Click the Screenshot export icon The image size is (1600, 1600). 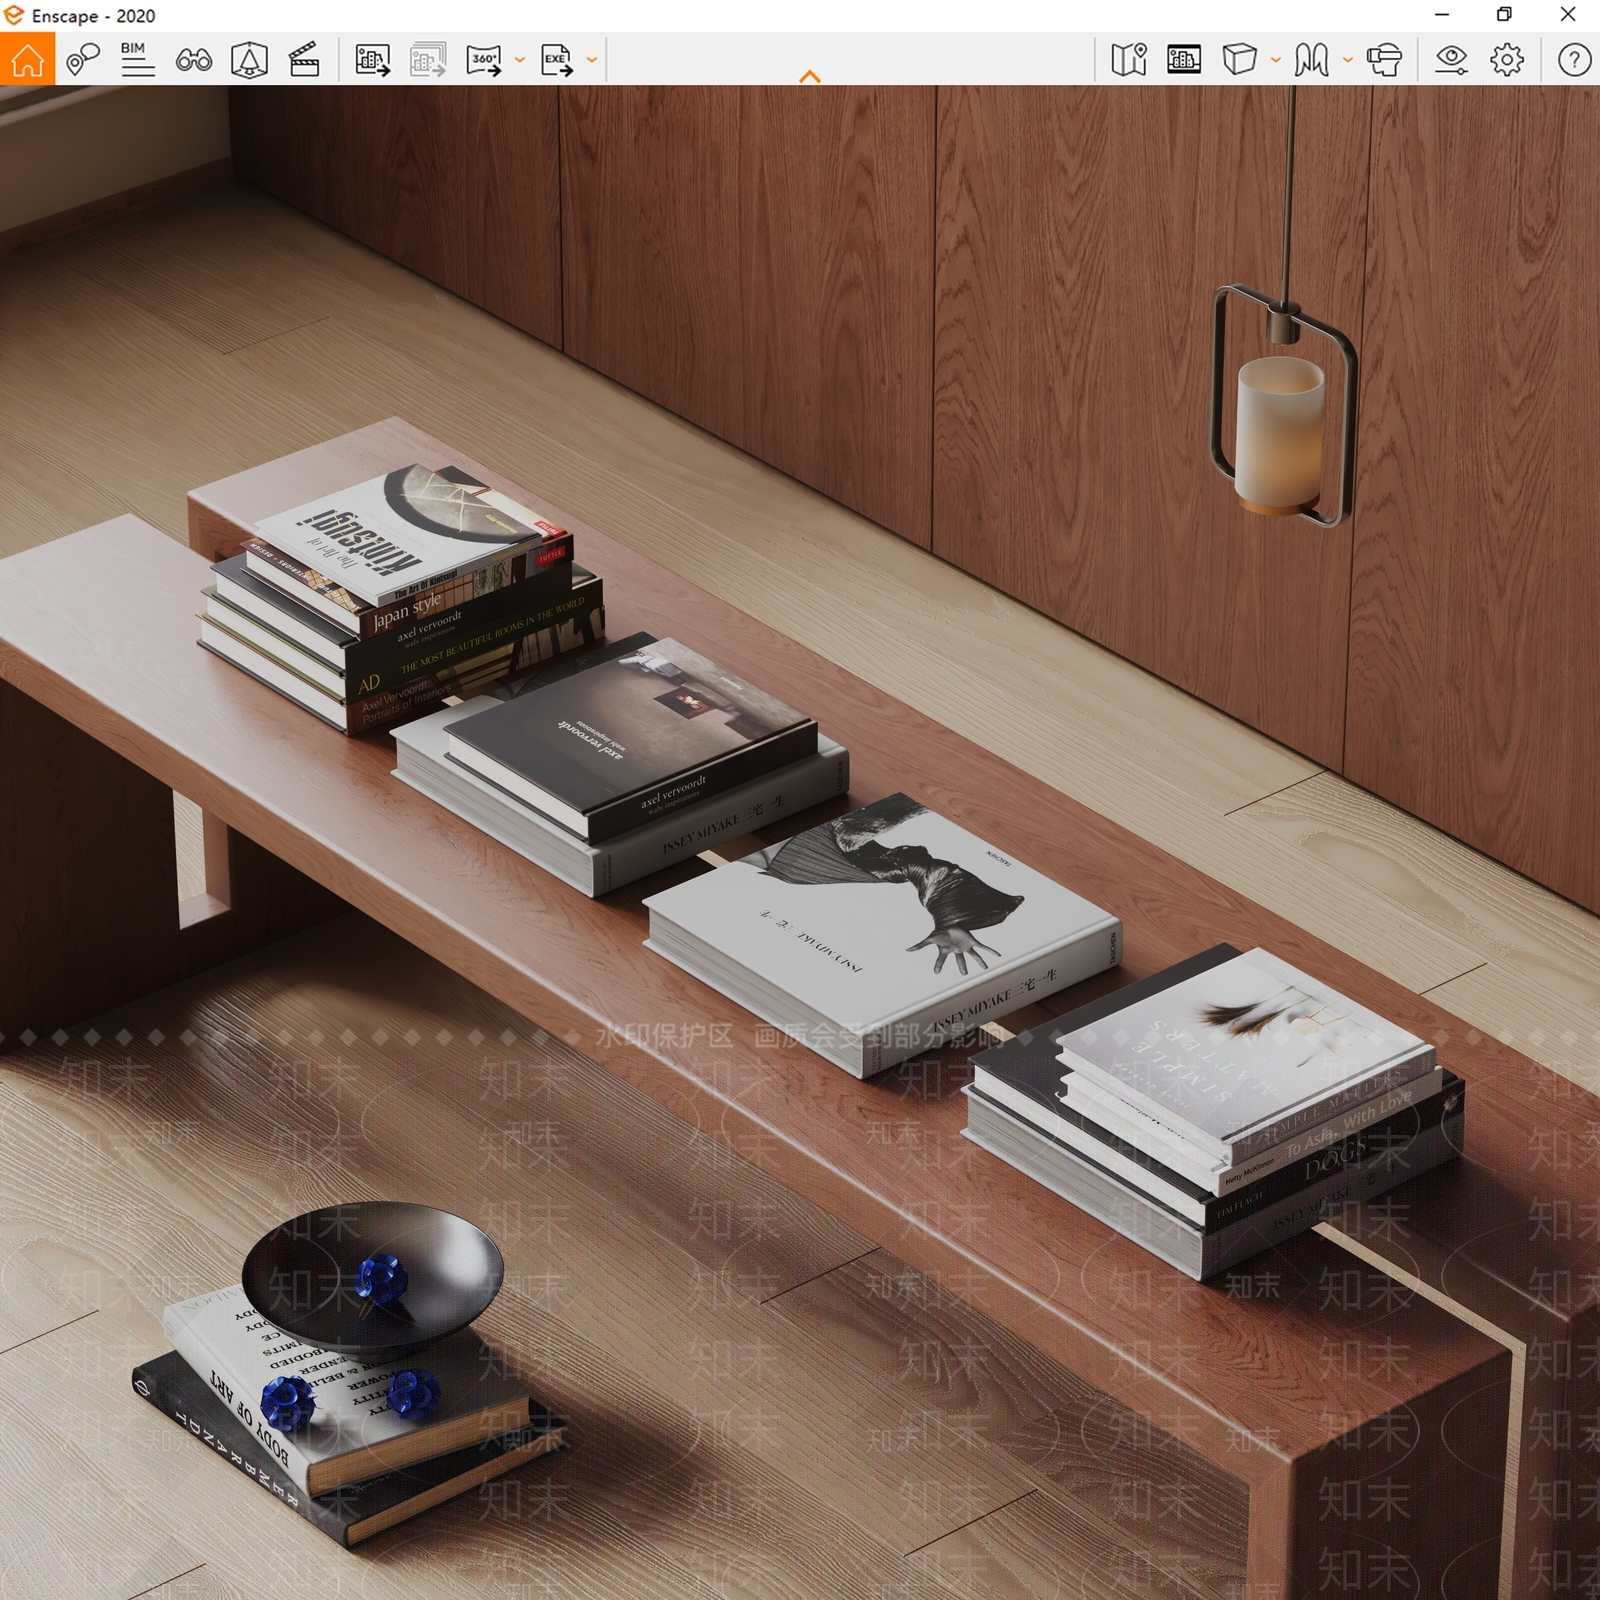[373, 60]
